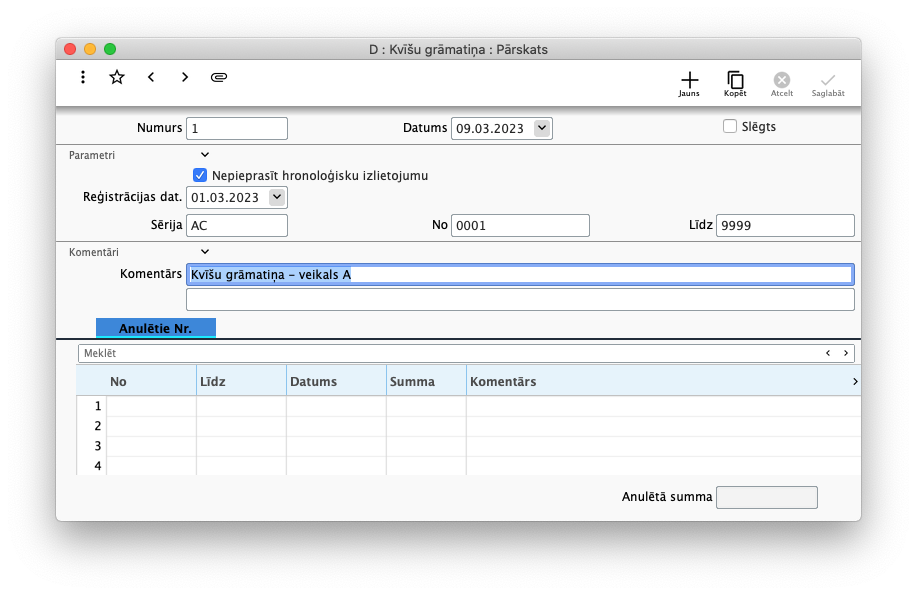Viewport: 917px width, 595px height.
Task: Sort by the No column header
Action: (x=151, y=381)
